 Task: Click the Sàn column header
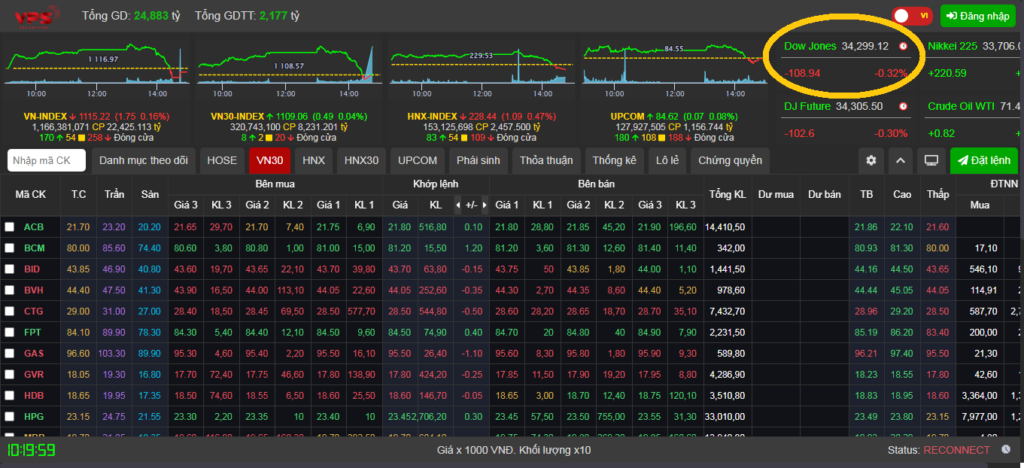[x=150, y=195]
